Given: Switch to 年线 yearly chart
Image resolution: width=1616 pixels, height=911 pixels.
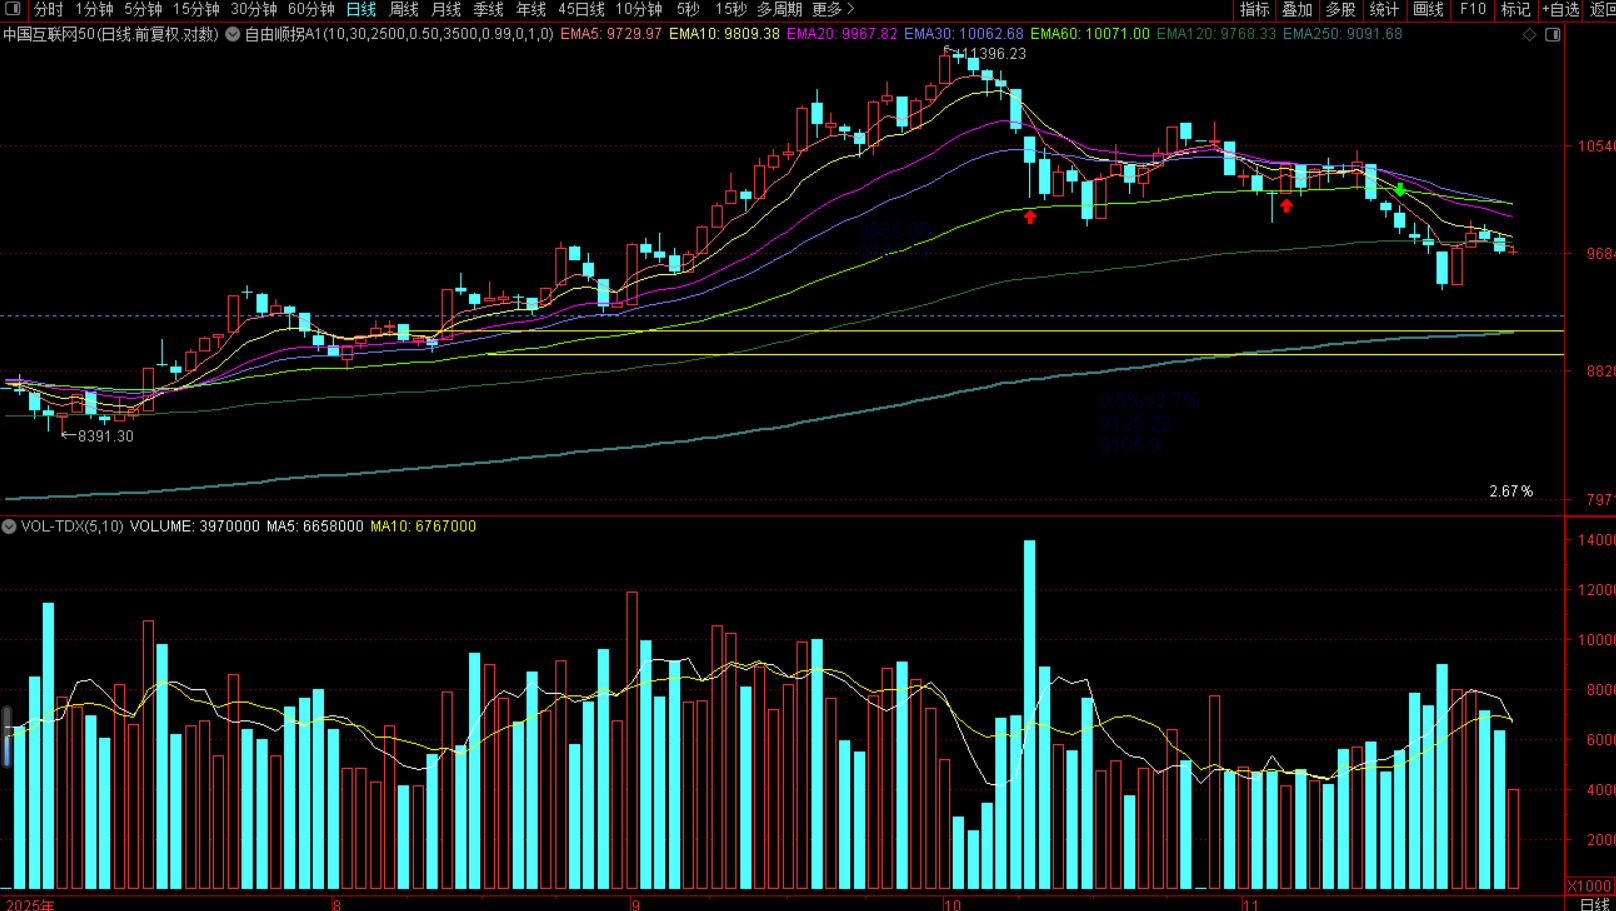Looking at the screenshot, I should pyautogui.click(x=531, y=9).
